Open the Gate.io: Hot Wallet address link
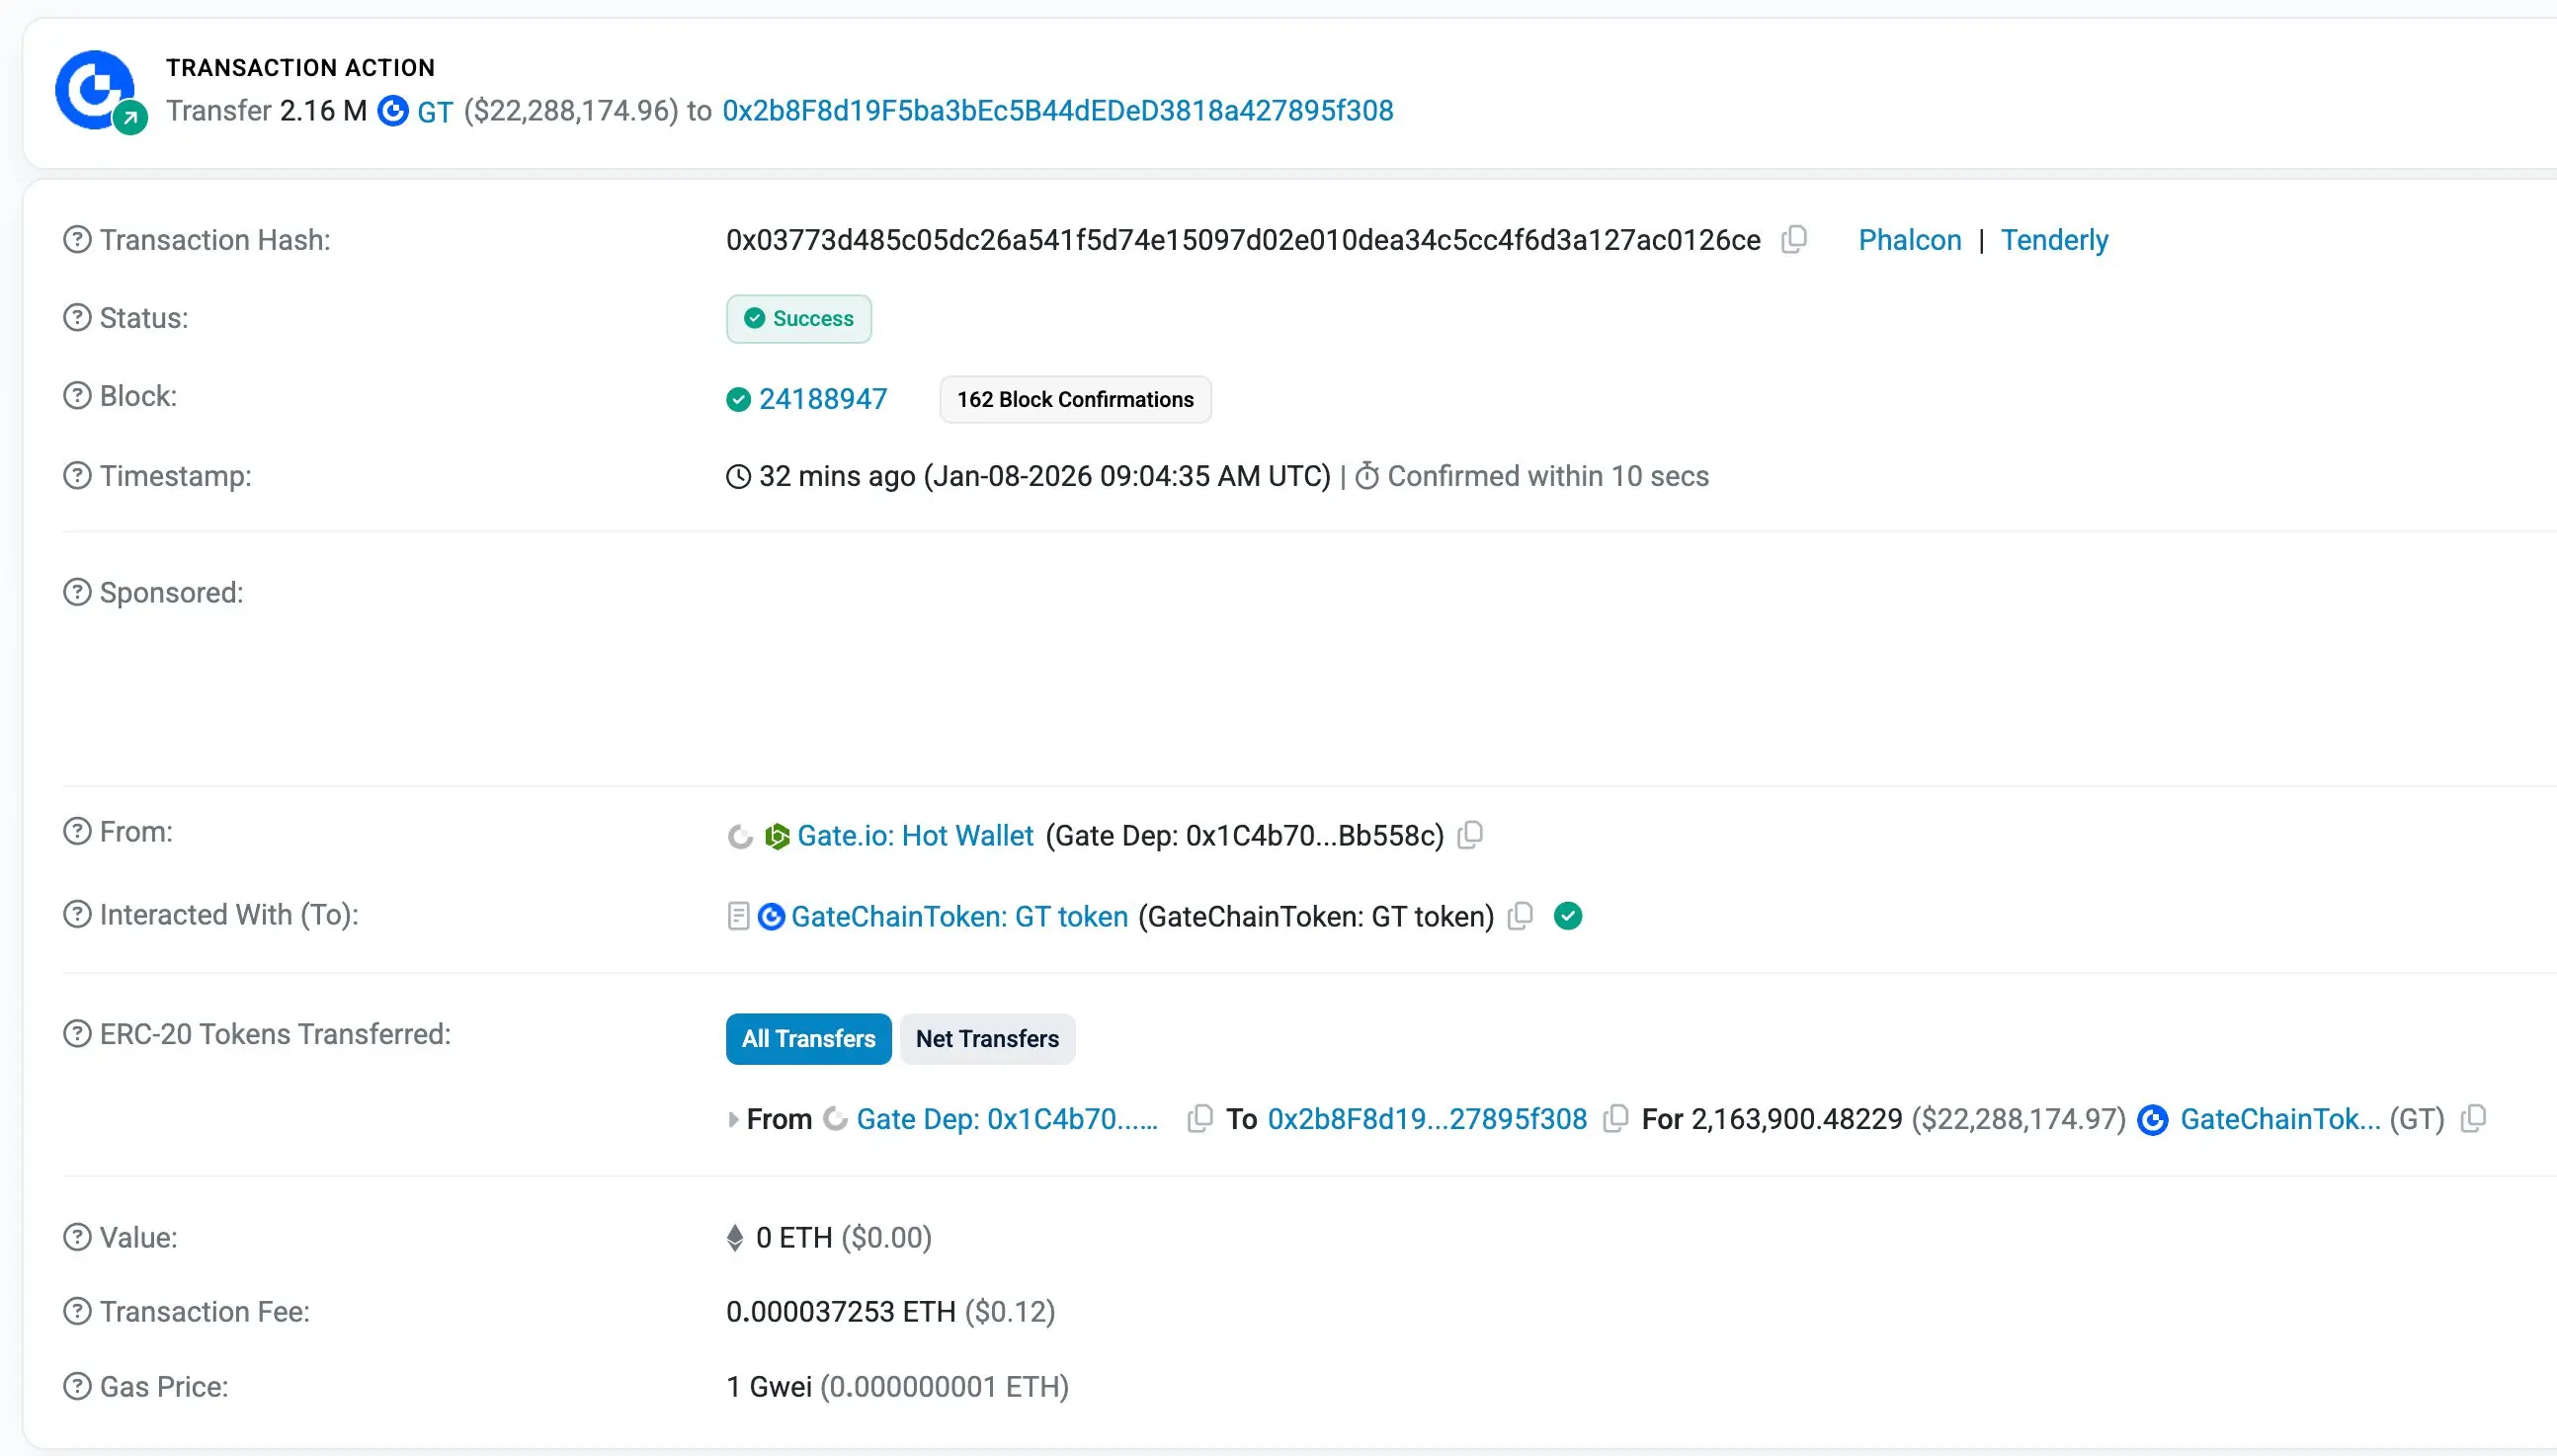2557x1456 pixels. [x=914, y=836]
